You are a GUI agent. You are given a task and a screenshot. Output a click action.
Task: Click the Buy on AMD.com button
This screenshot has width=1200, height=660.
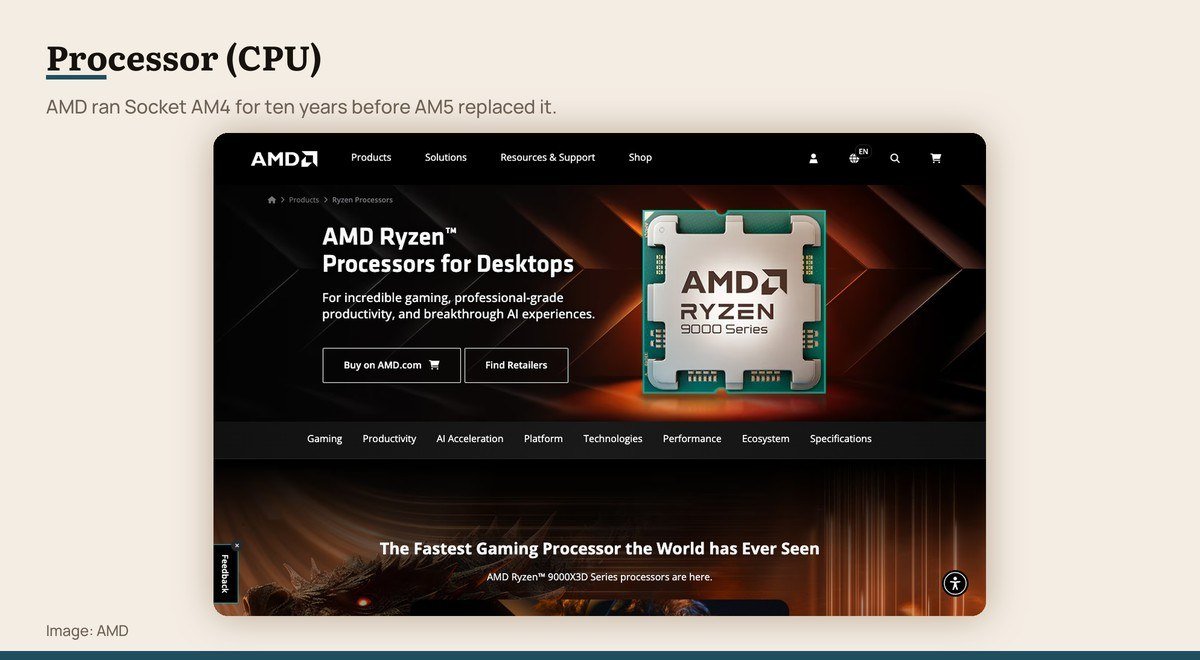click(x=392, y=365)
